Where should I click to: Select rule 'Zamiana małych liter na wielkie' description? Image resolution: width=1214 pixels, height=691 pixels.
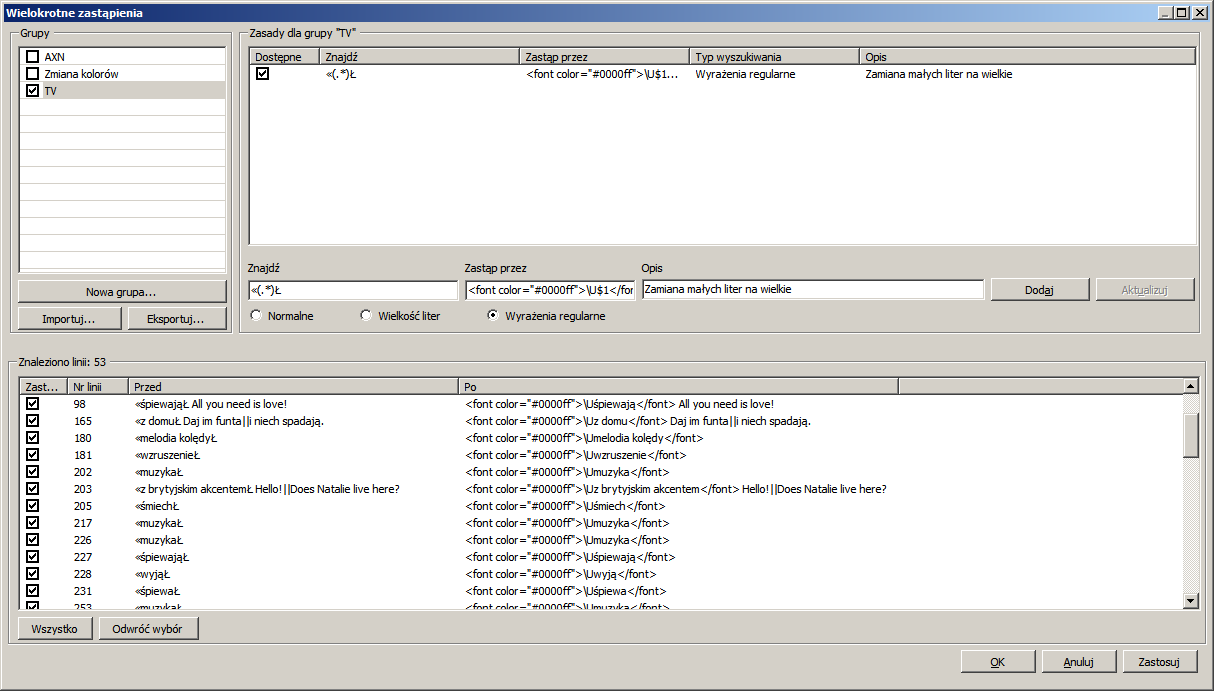click(938, 74)
